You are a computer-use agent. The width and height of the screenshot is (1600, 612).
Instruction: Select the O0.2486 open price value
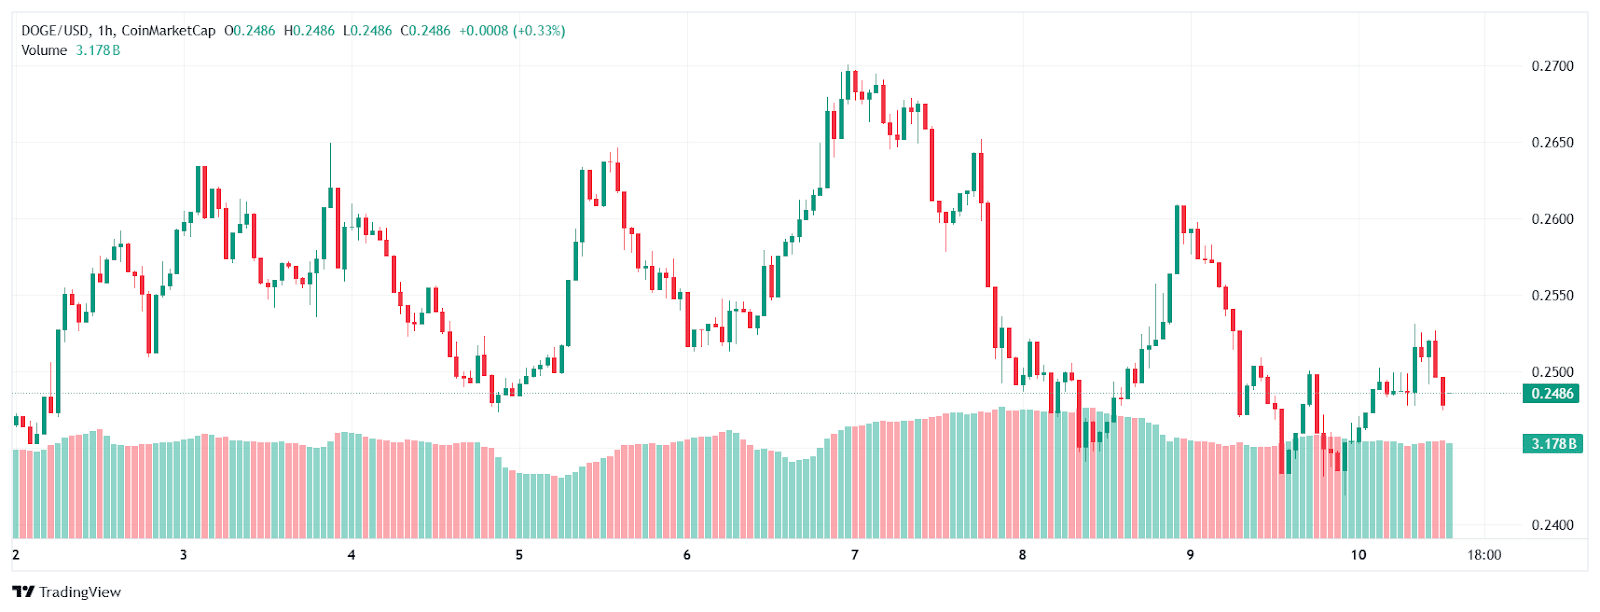(x=250, y=31)
